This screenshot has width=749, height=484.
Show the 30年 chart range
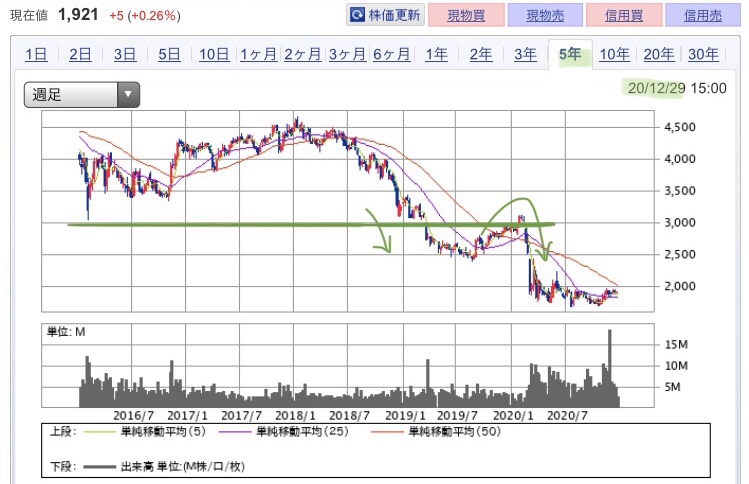[703, 54]
